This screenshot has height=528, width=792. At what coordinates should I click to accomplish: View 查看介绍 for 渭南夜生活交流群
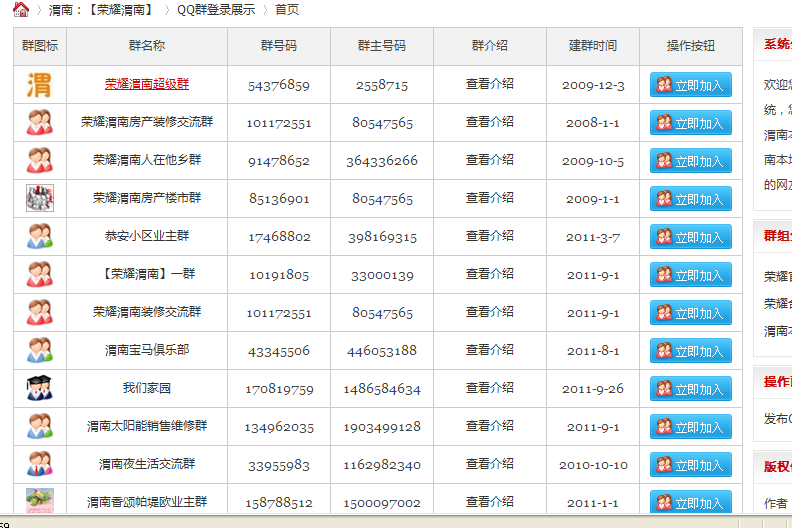(x=489, y=464)
